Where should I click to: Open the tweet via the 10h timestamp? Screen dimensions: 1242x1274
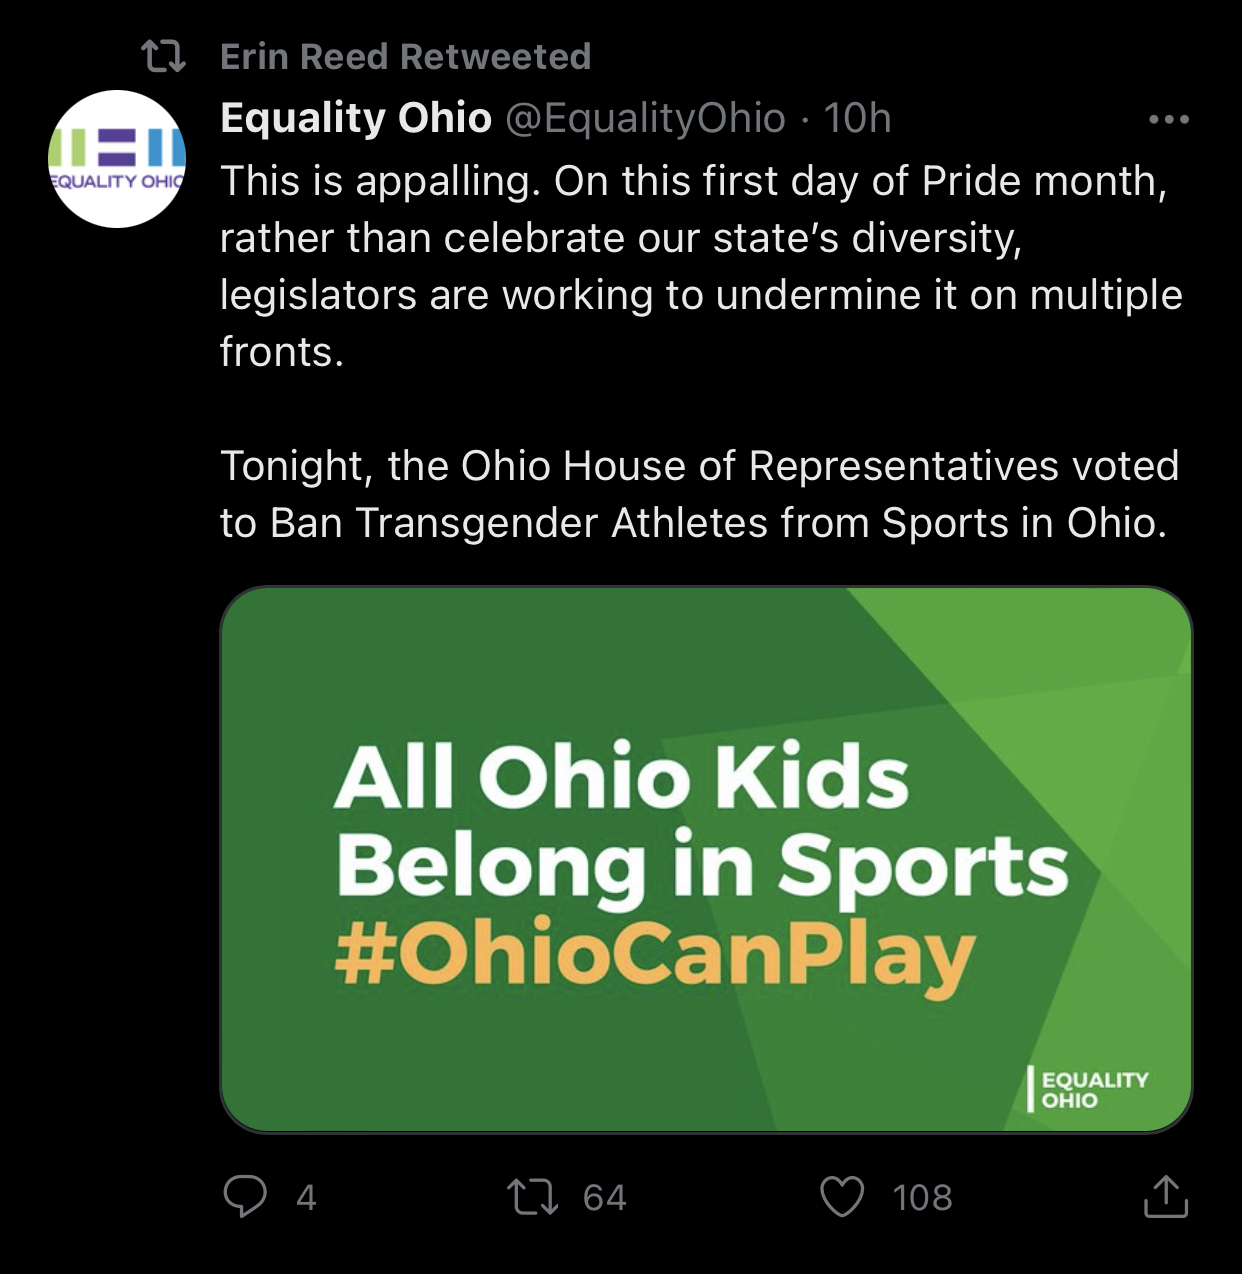tap(857, 118)
